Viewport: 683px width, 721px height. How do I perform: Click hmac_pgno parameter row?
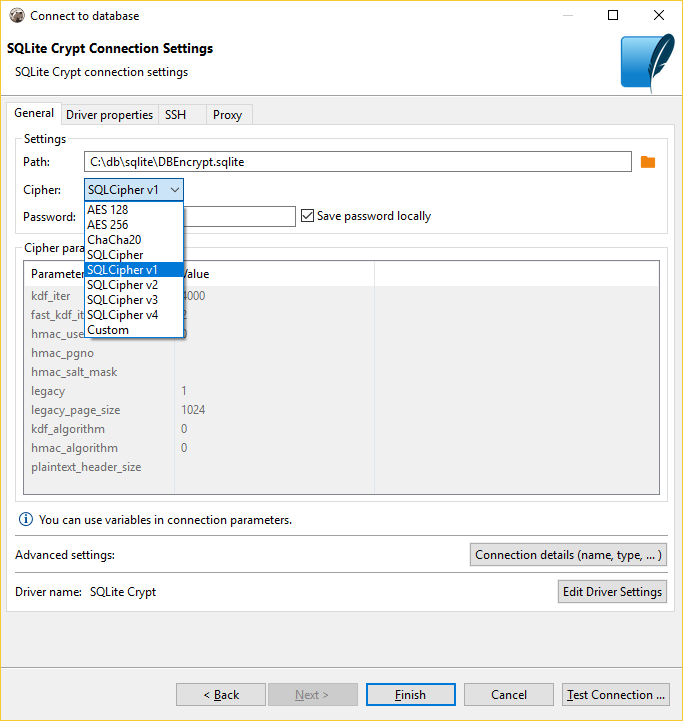click(x=341, y=353)
